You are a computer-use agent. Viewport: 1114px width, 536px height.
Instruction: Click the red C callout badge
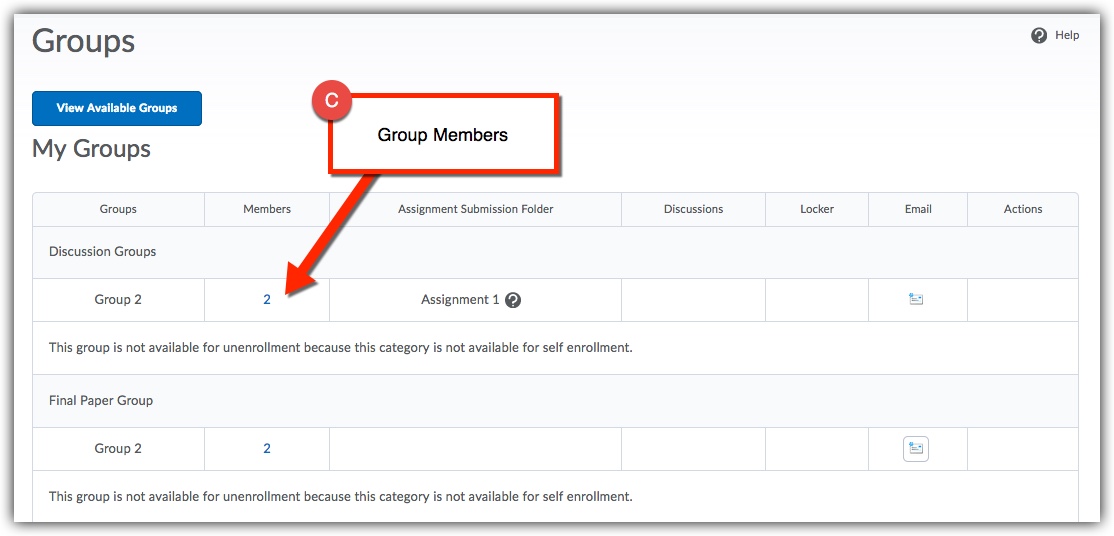point(332,102)
